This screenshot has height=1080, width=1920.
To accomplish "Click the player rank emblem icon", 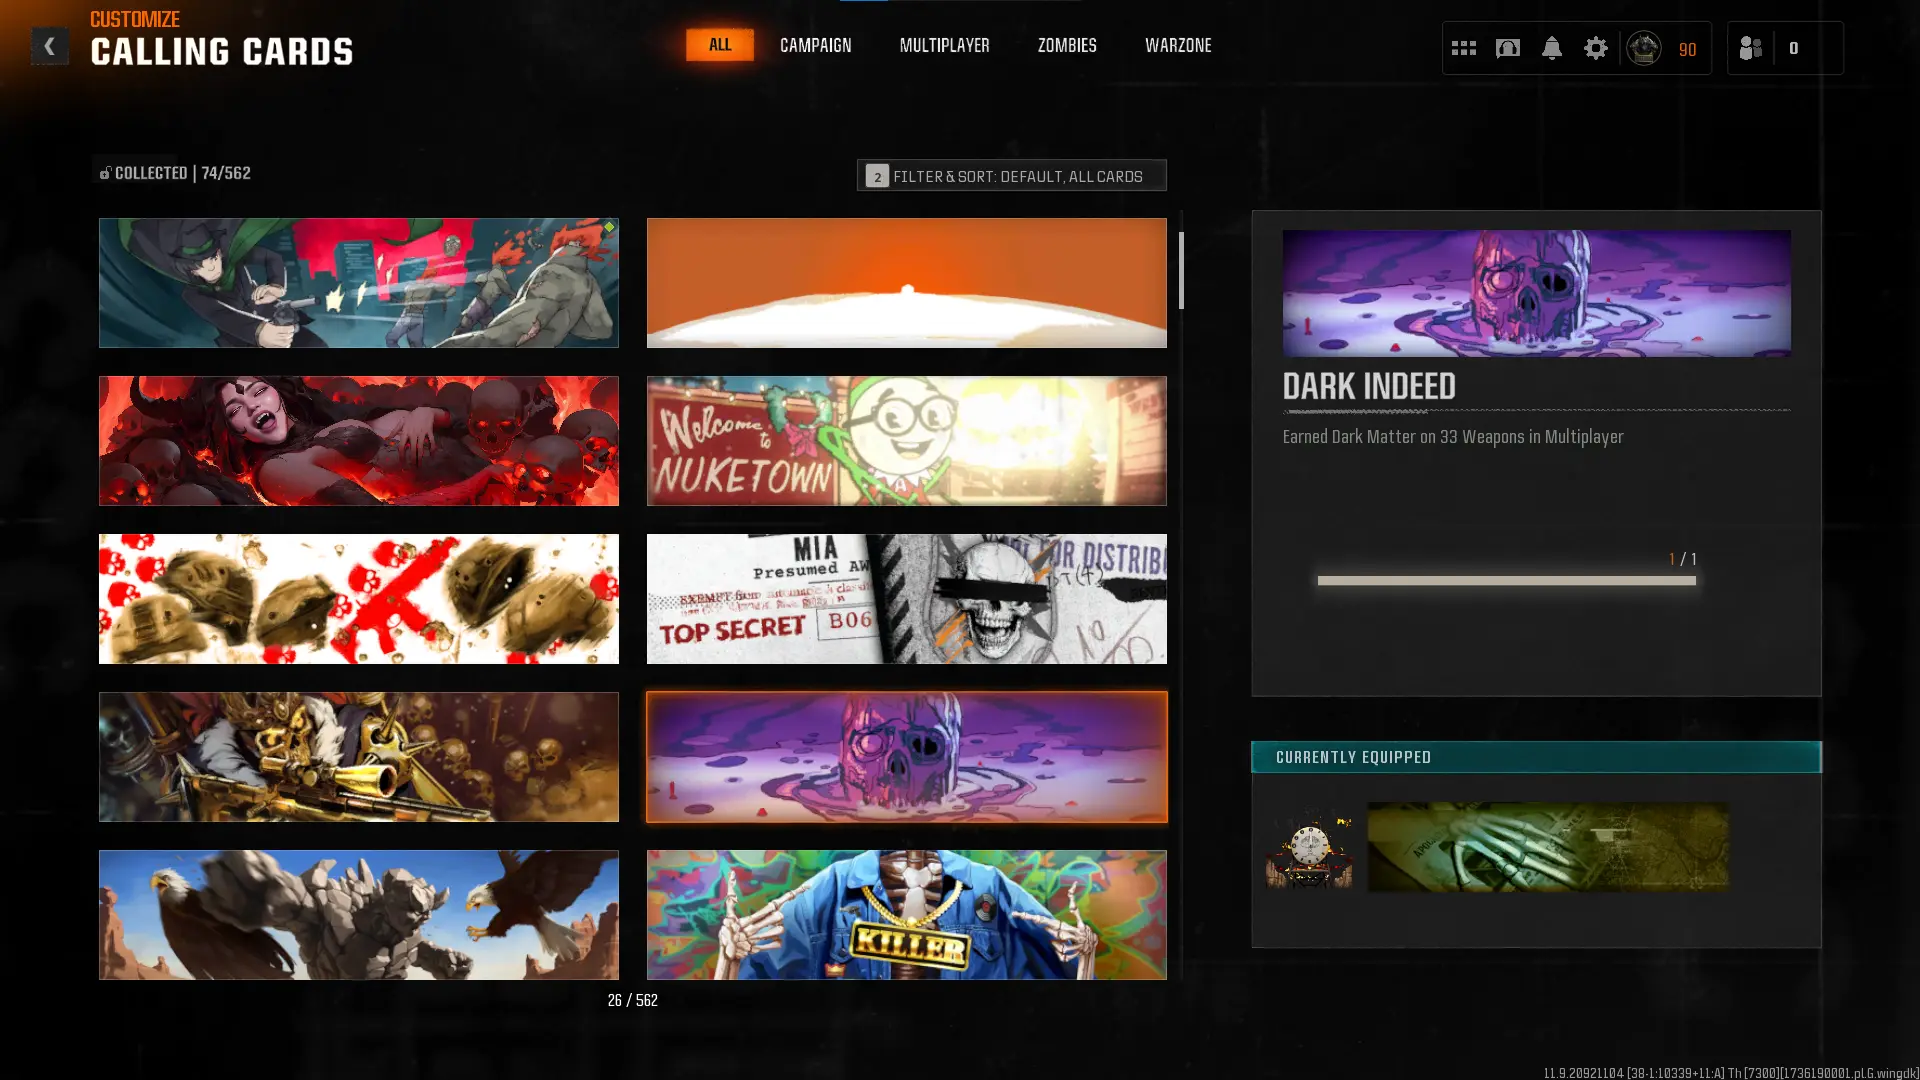I will pos(1643,48).
